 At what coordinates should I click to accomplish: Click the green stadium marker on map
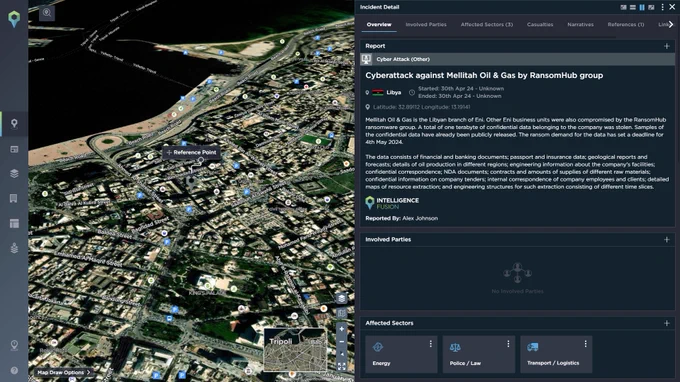[x=318, y=141]
